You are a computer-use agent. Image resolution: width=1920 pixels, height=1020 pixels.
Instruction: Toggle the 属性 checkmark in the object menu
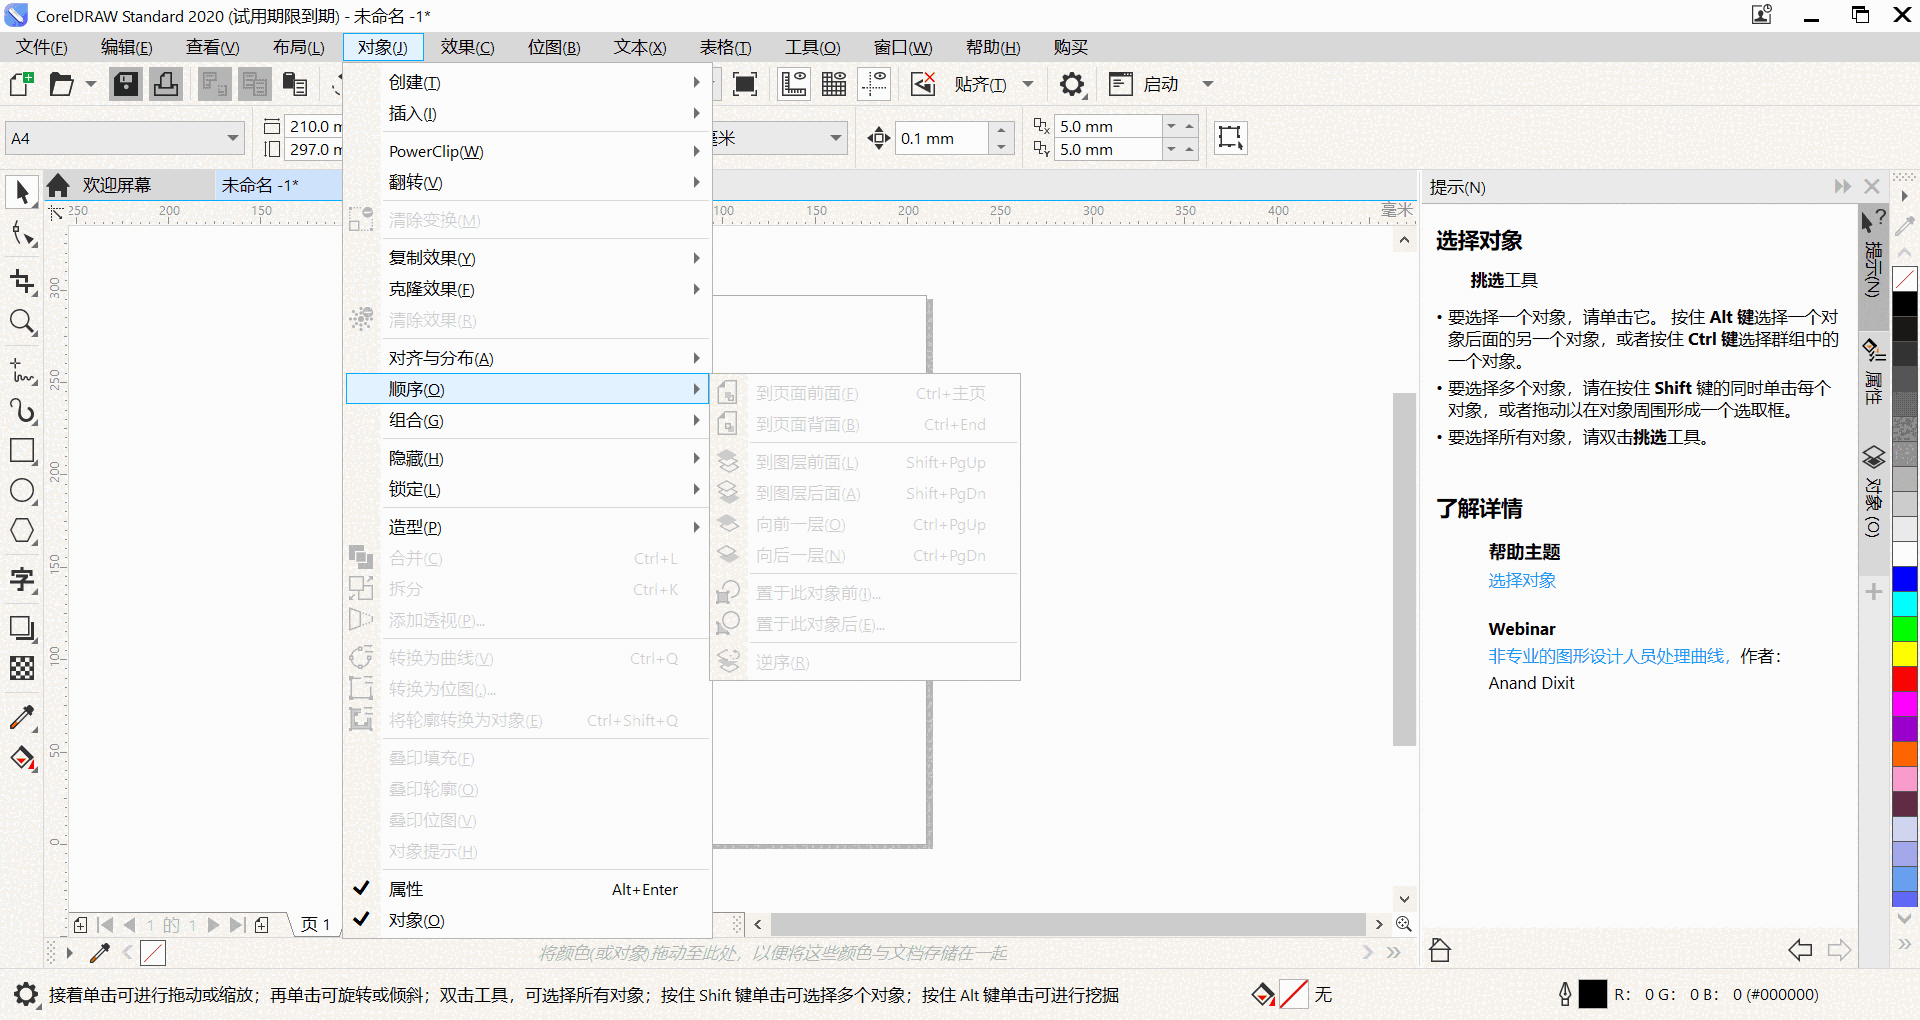coord(361,888)
